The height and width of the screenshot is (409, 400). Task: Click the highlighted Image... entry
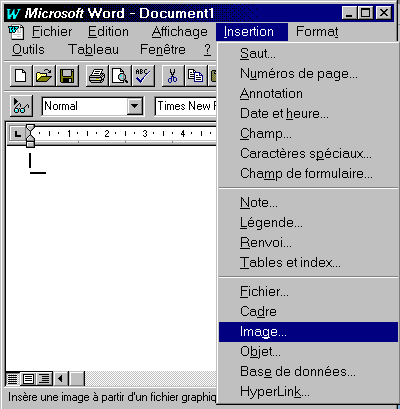(x=308, y=332)
